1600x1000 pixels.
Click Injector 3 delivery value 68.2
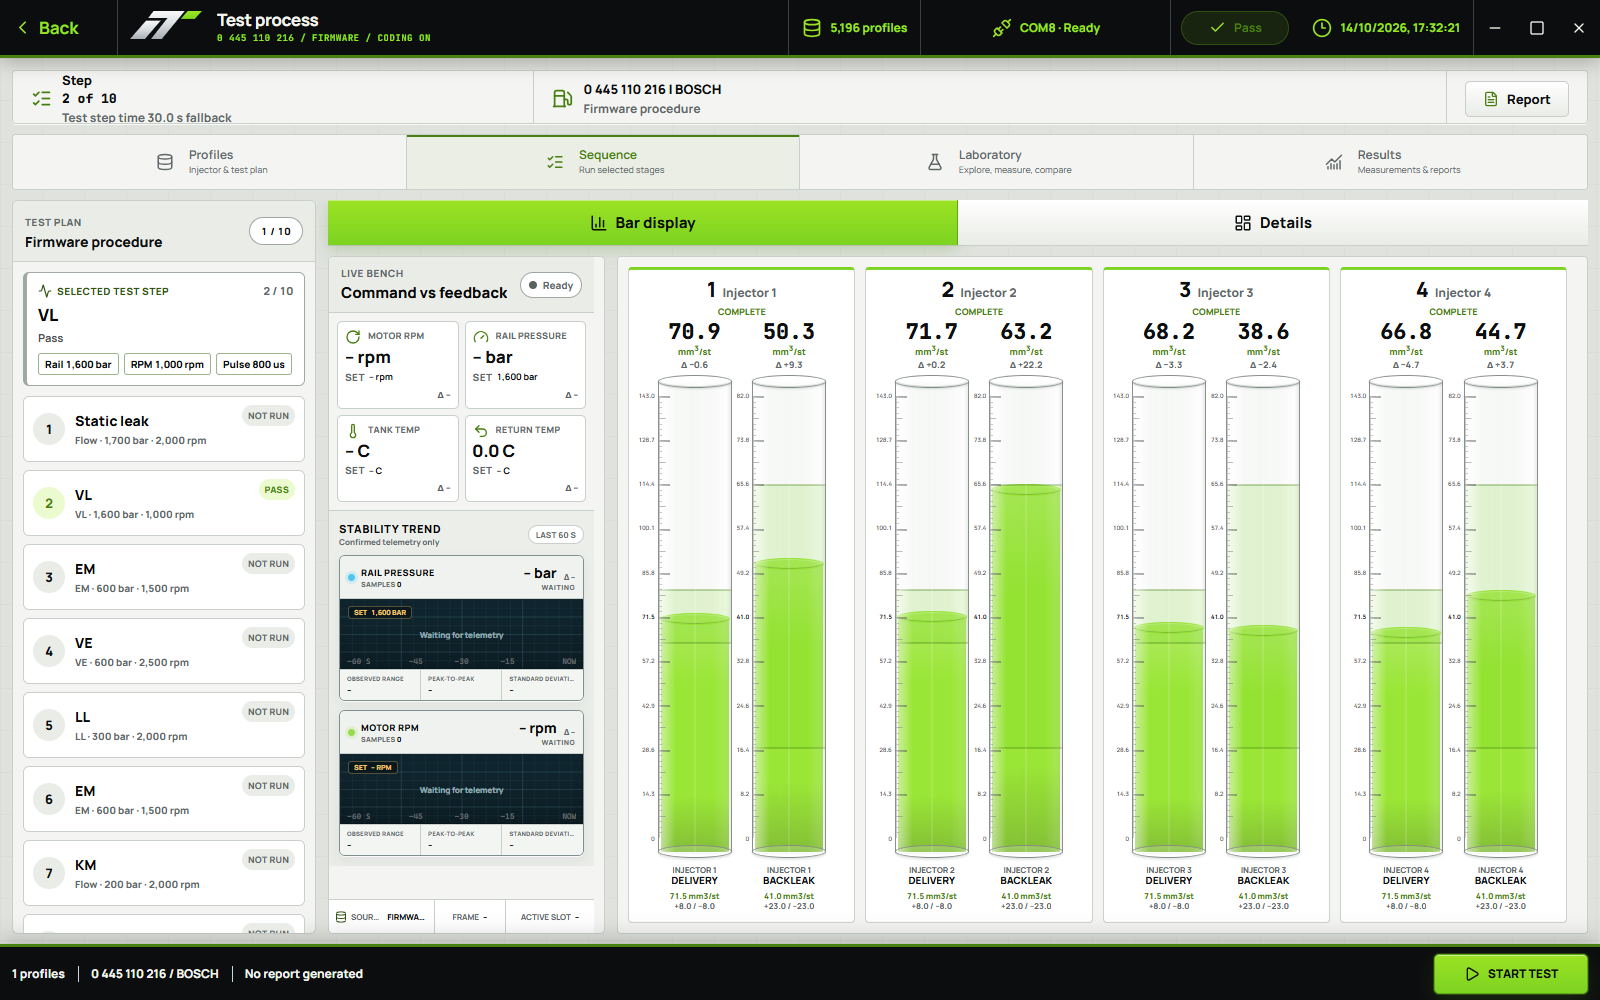pos(1169,331)
